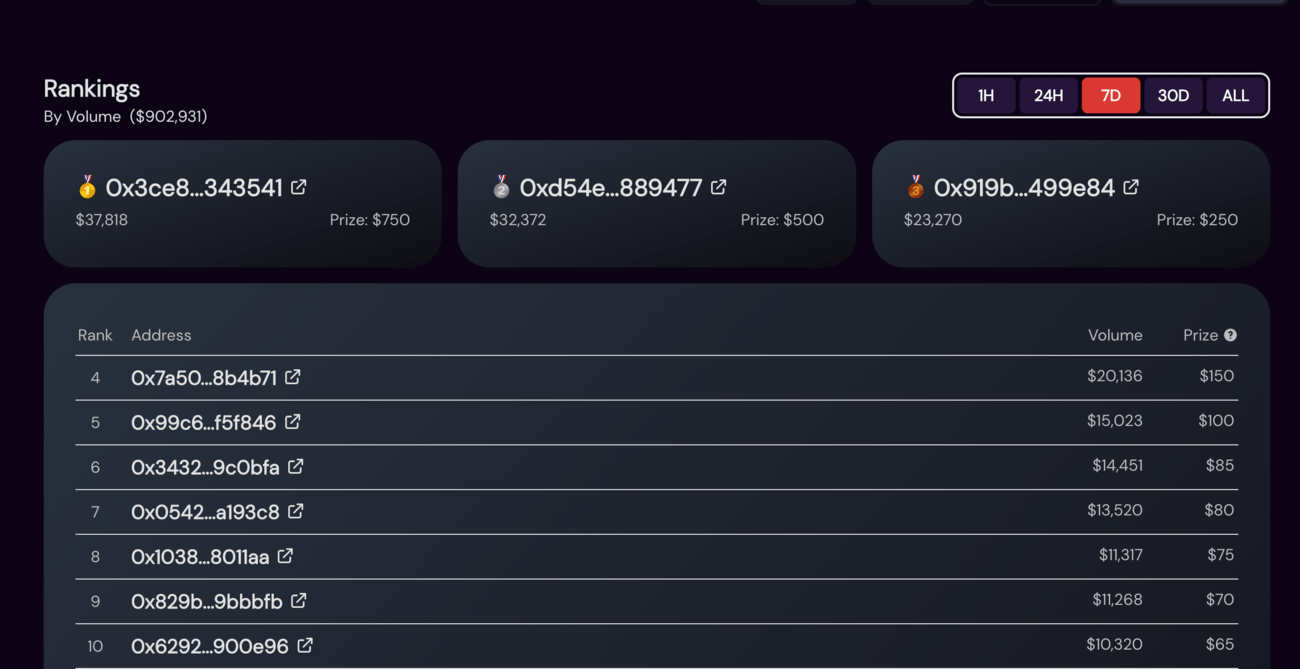
Task: Open external link icon beside 0x99c6...f5f846
Action: [x=292, y=422]
